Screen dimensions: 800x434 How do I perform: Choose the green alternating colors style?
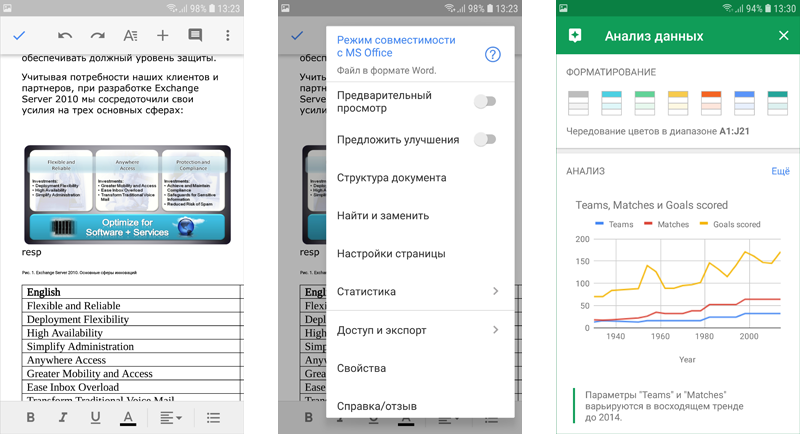click(x=644, y=103)
